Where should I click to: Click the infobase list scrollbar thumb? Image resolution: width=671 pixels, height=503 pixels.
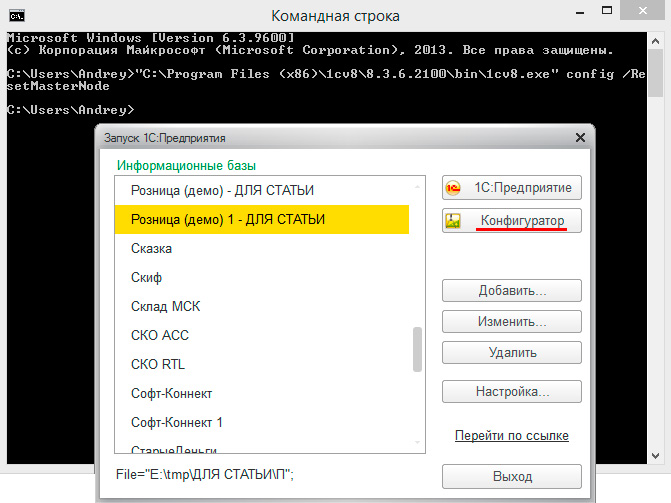point(417,349)
